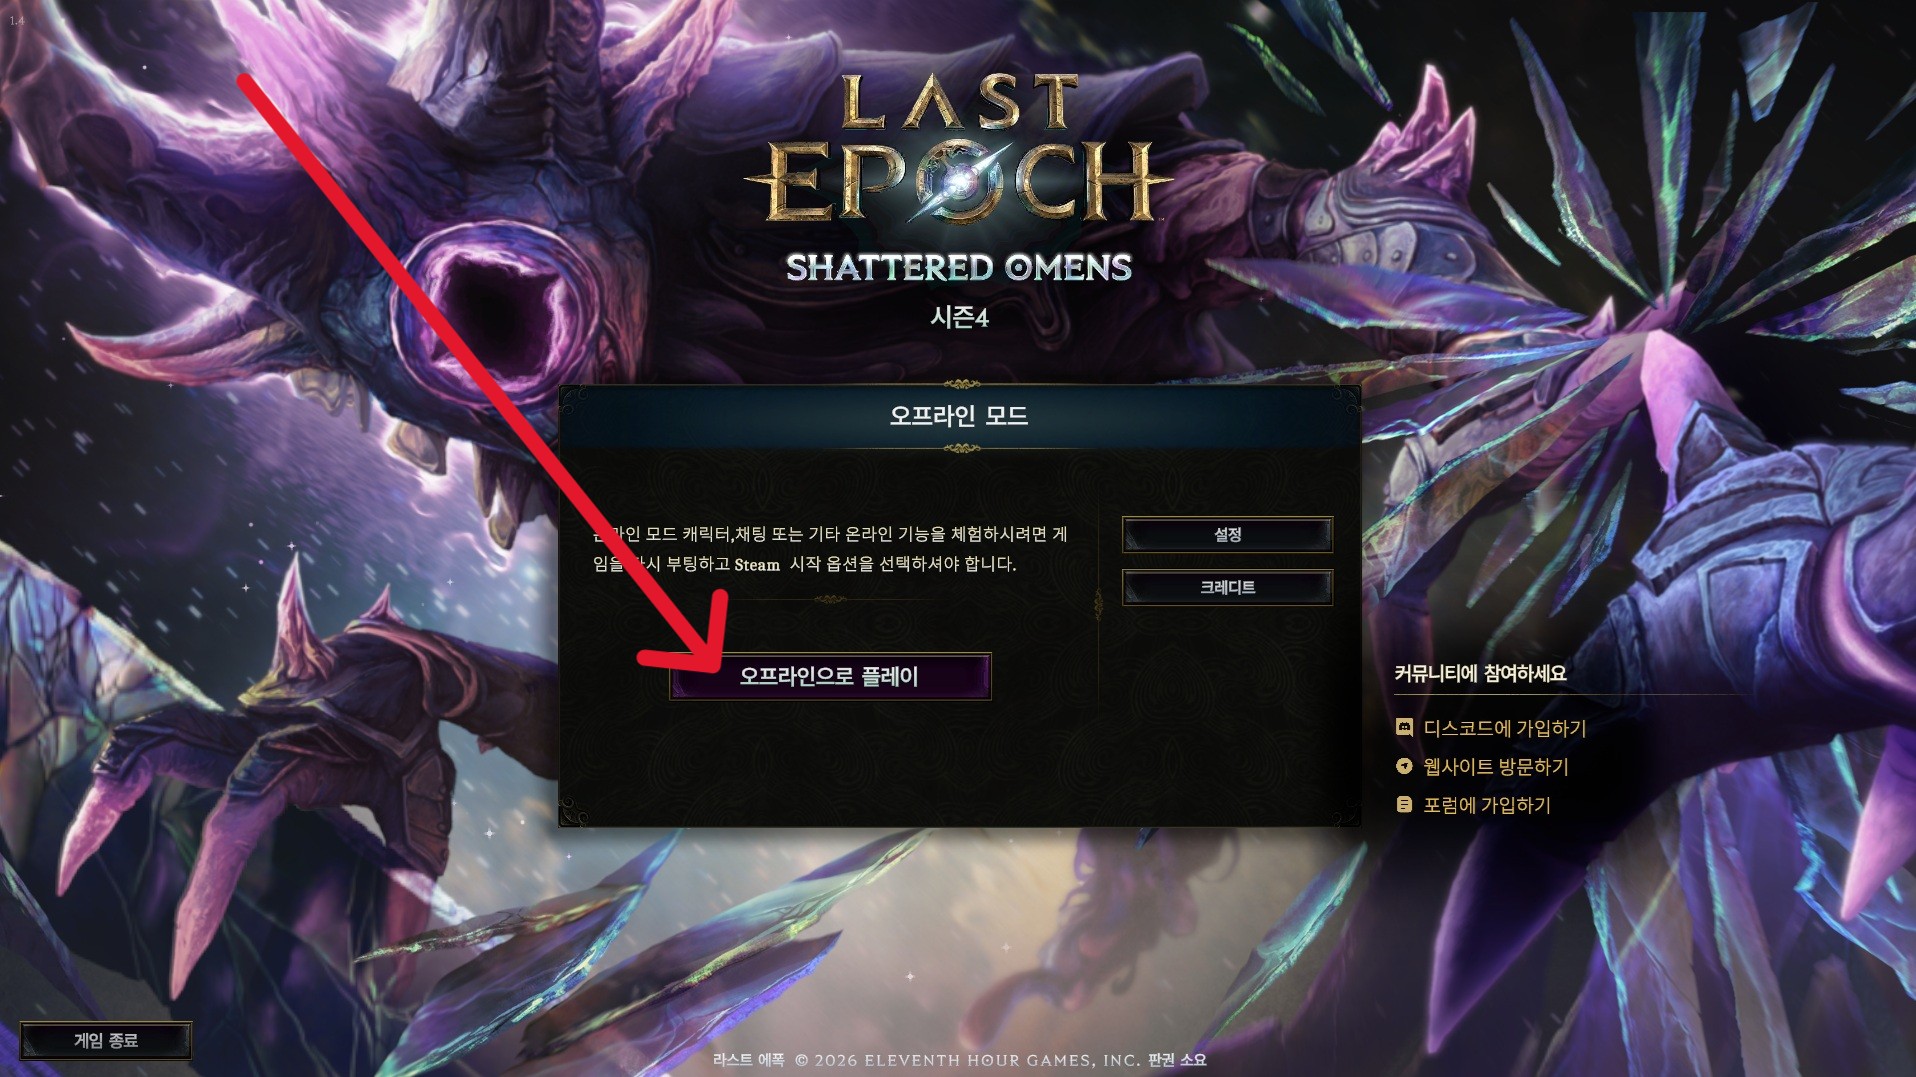The height and width of the screenshot is (1077, 1916).
Task: Click the 1.4 version number label
Action: click(16, 20)
